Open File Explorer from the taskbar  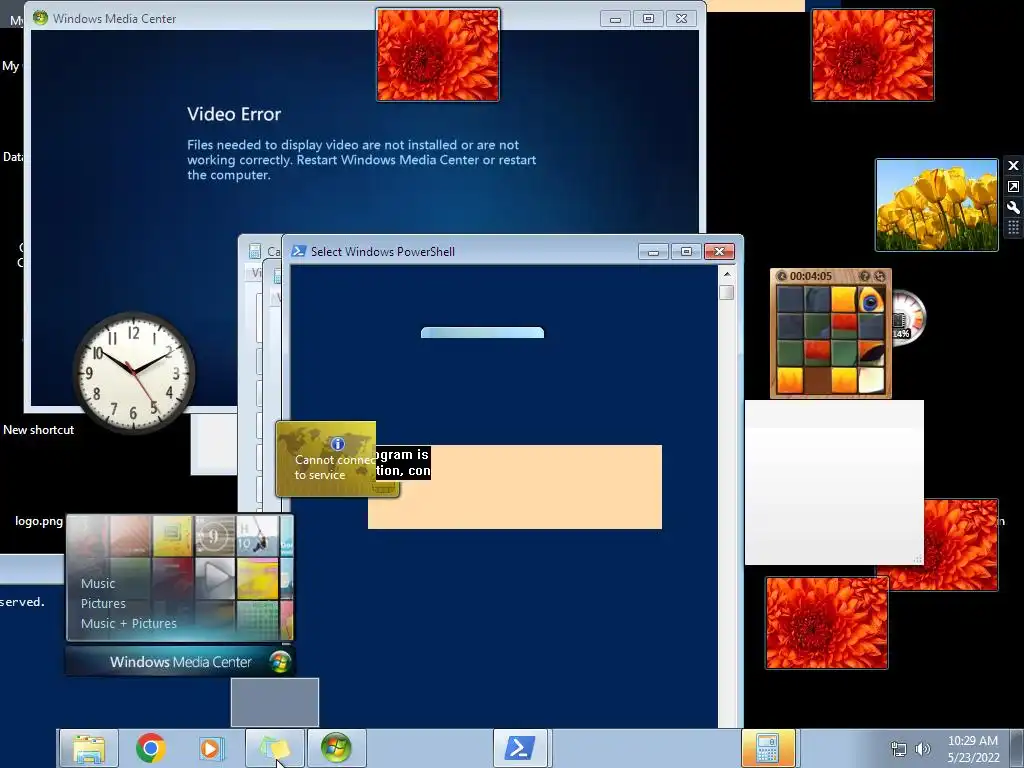(x=89, y=748)
